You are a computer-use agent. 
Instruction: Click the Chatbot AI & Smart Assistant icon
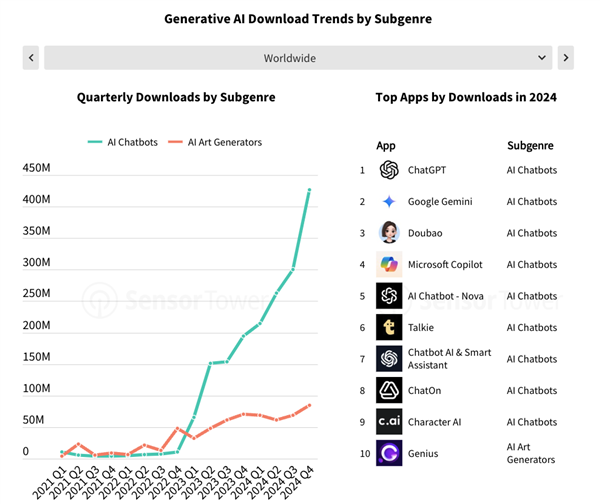(x=389, y=358)
